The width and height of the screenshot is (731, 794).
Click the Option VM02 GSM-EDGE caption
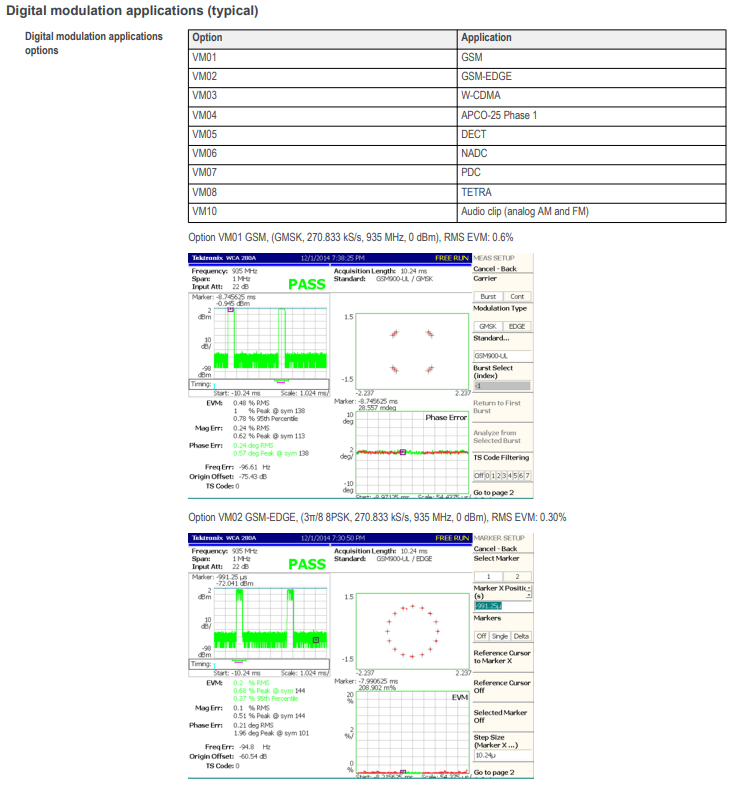(x=377, y=518)
